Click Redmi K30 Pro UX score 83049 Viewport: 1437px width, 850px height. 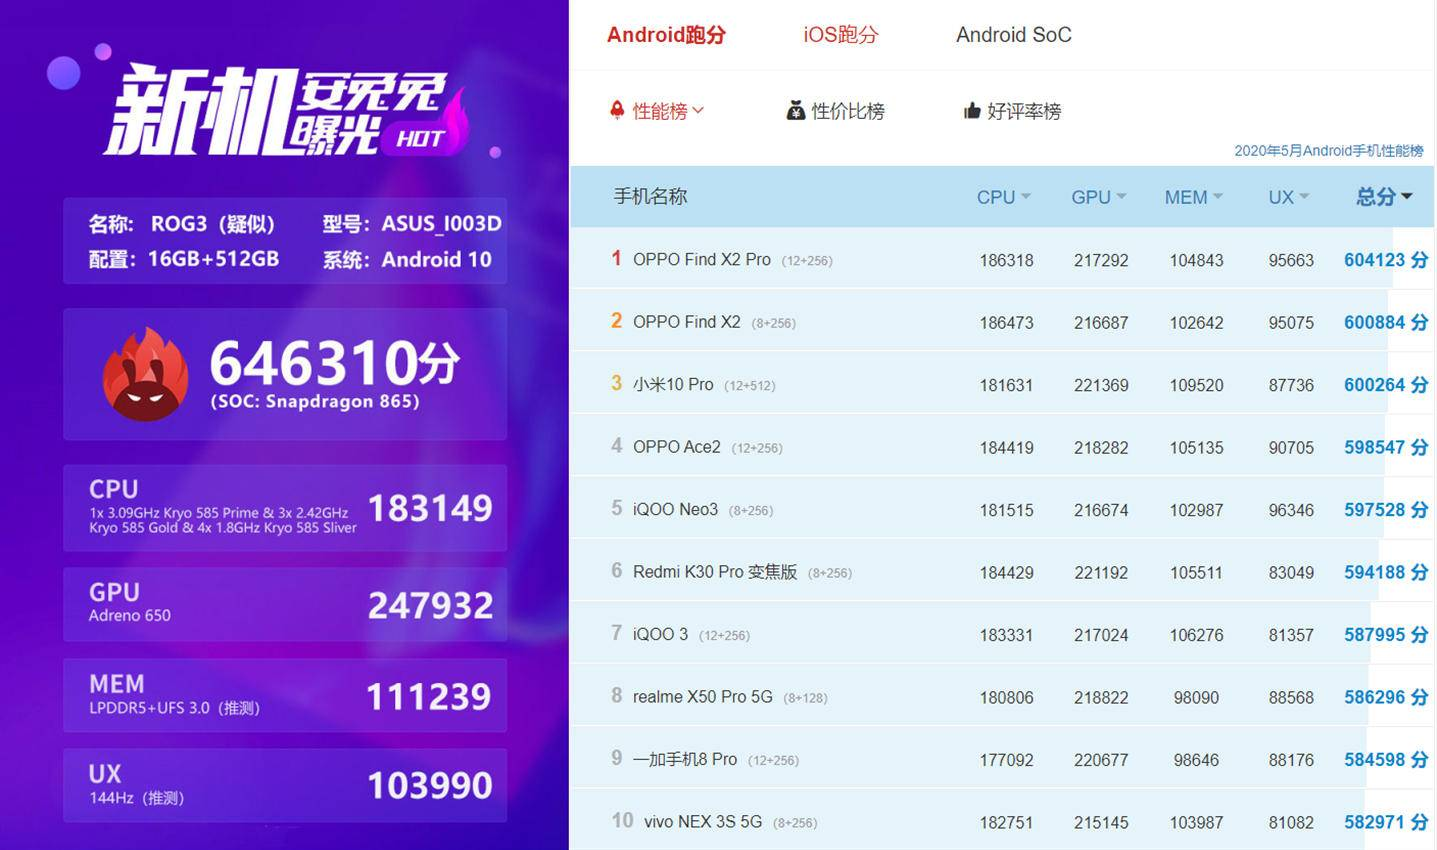[1291, 572]
